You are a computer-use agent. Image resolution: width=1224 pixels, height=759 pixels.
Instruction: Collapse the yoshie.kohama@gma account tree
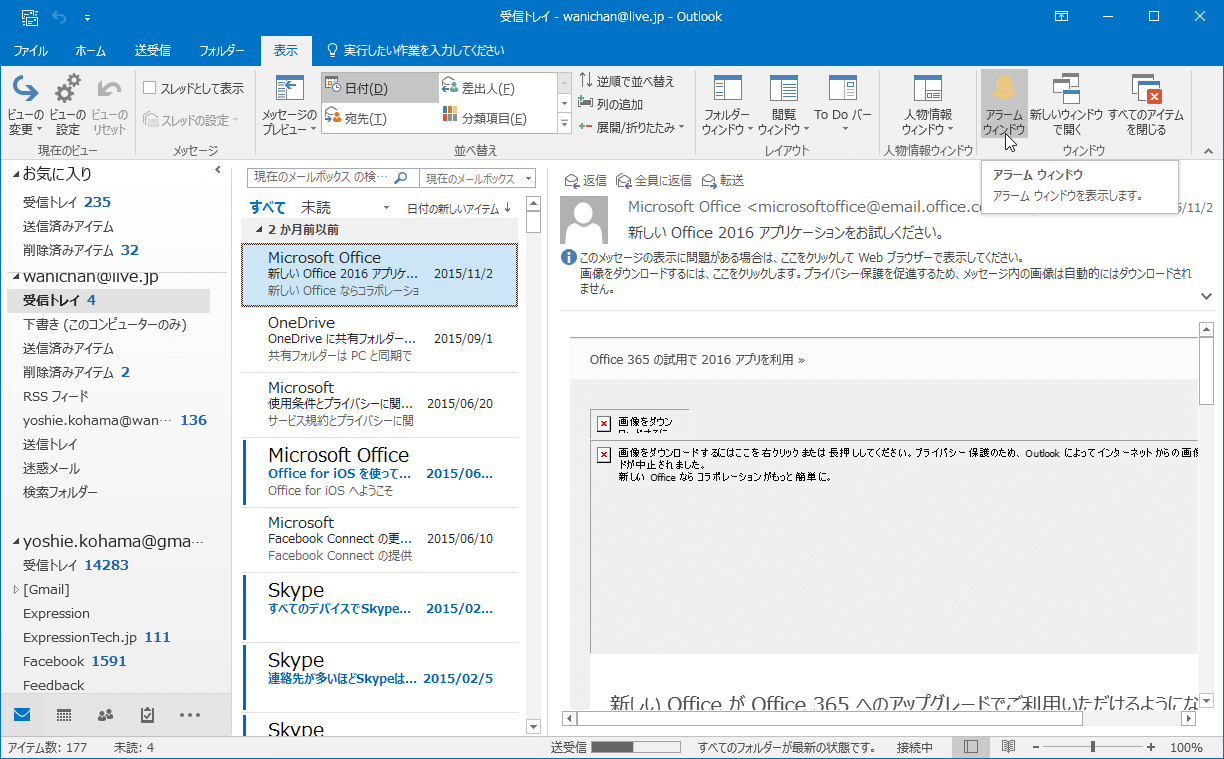(15, 542)
